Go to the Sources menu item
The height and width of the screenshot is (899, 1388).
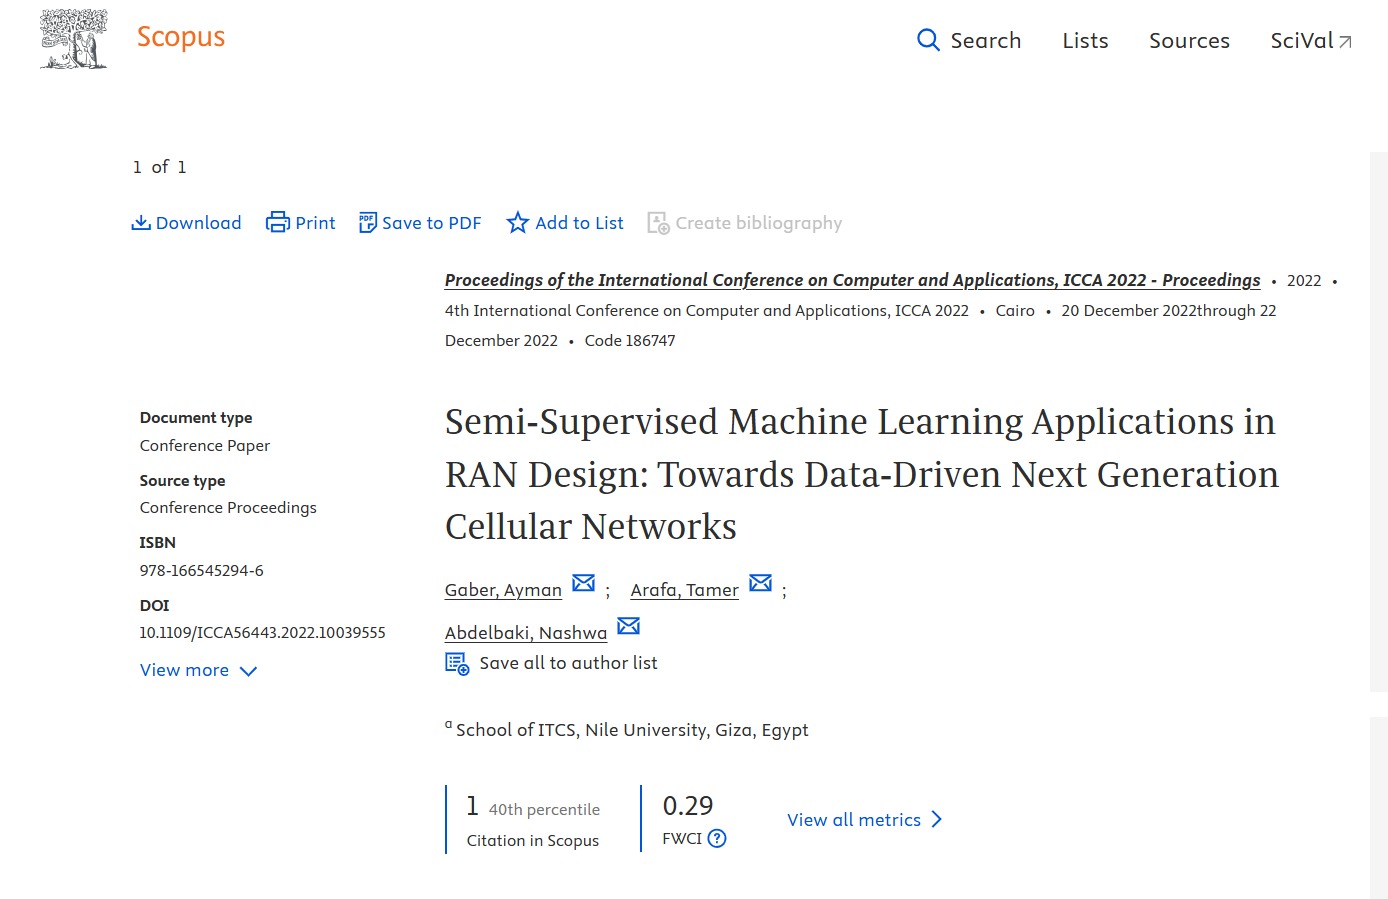1189,41
